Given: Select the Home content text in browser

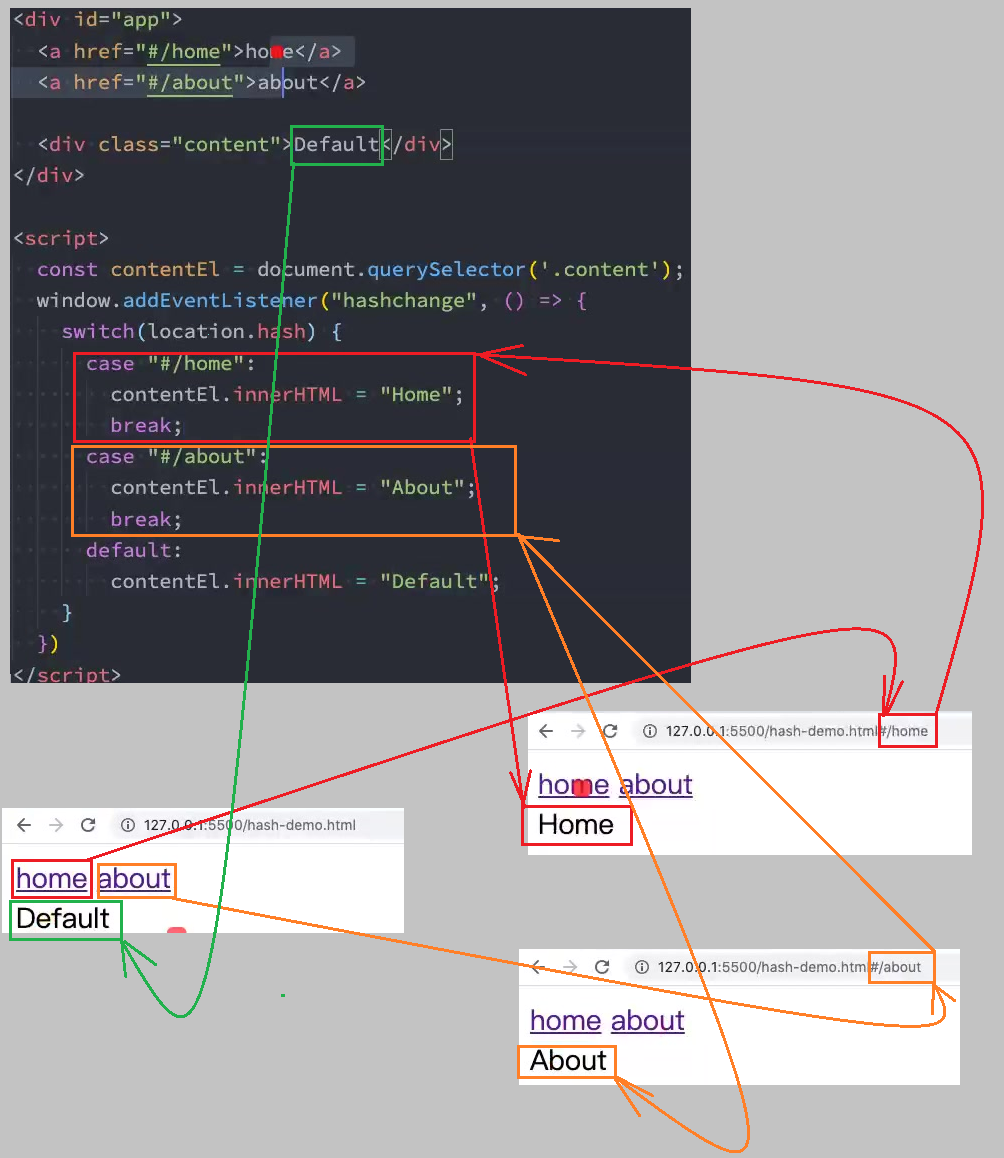Looking at the screenshot, I should click(576, 825).
